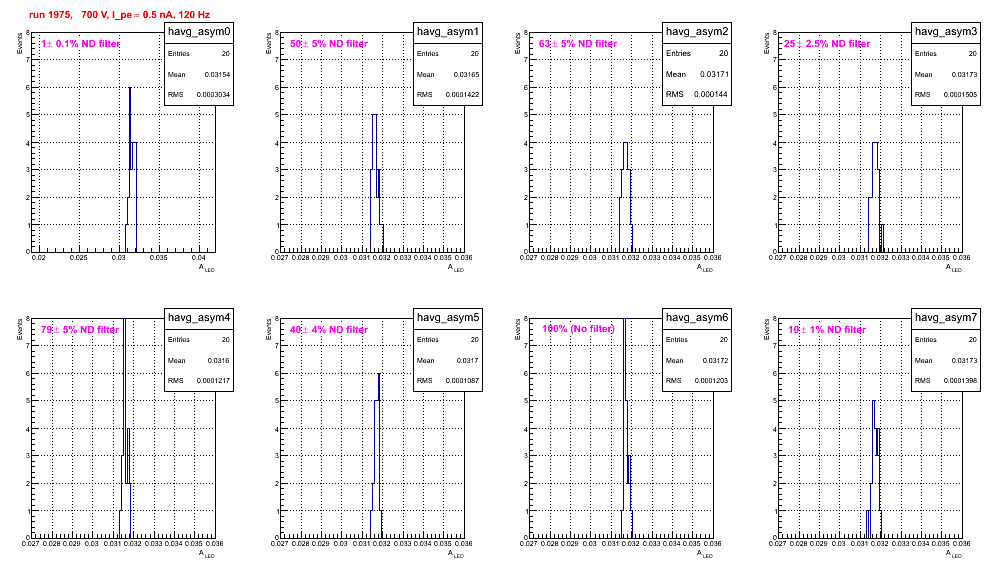The width and height of the screenshot is (996, 572).
Task: Select the '79± 5% ND filter' label
Action: click(80, 330)
